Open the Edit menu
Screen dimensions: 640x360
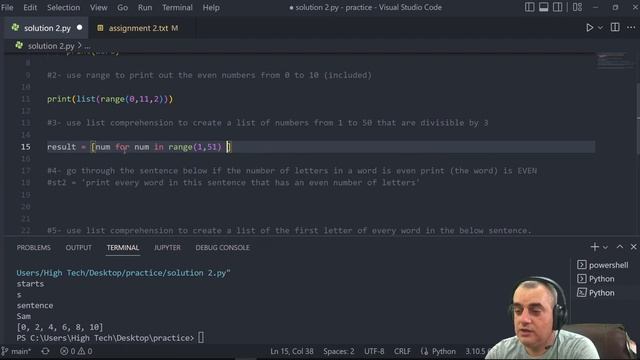(30, 7)
